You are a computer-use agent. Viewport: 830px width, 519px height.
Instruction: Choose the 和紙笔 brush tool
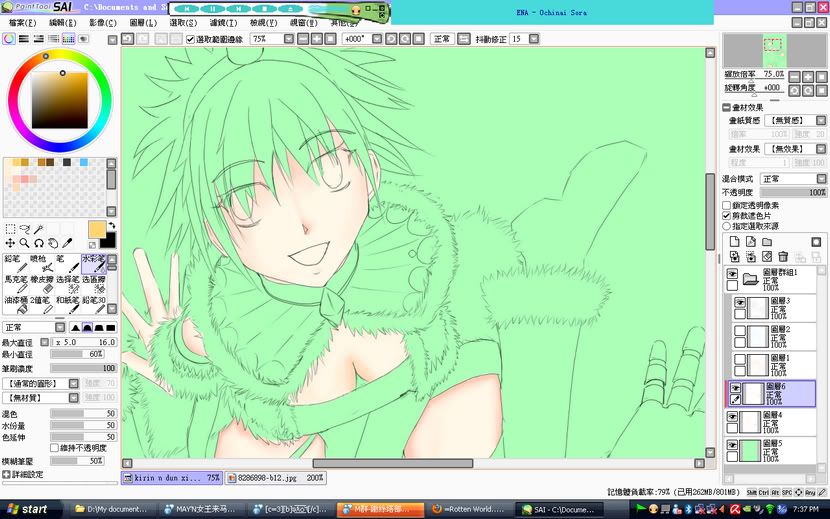click(x=67, y=305)
